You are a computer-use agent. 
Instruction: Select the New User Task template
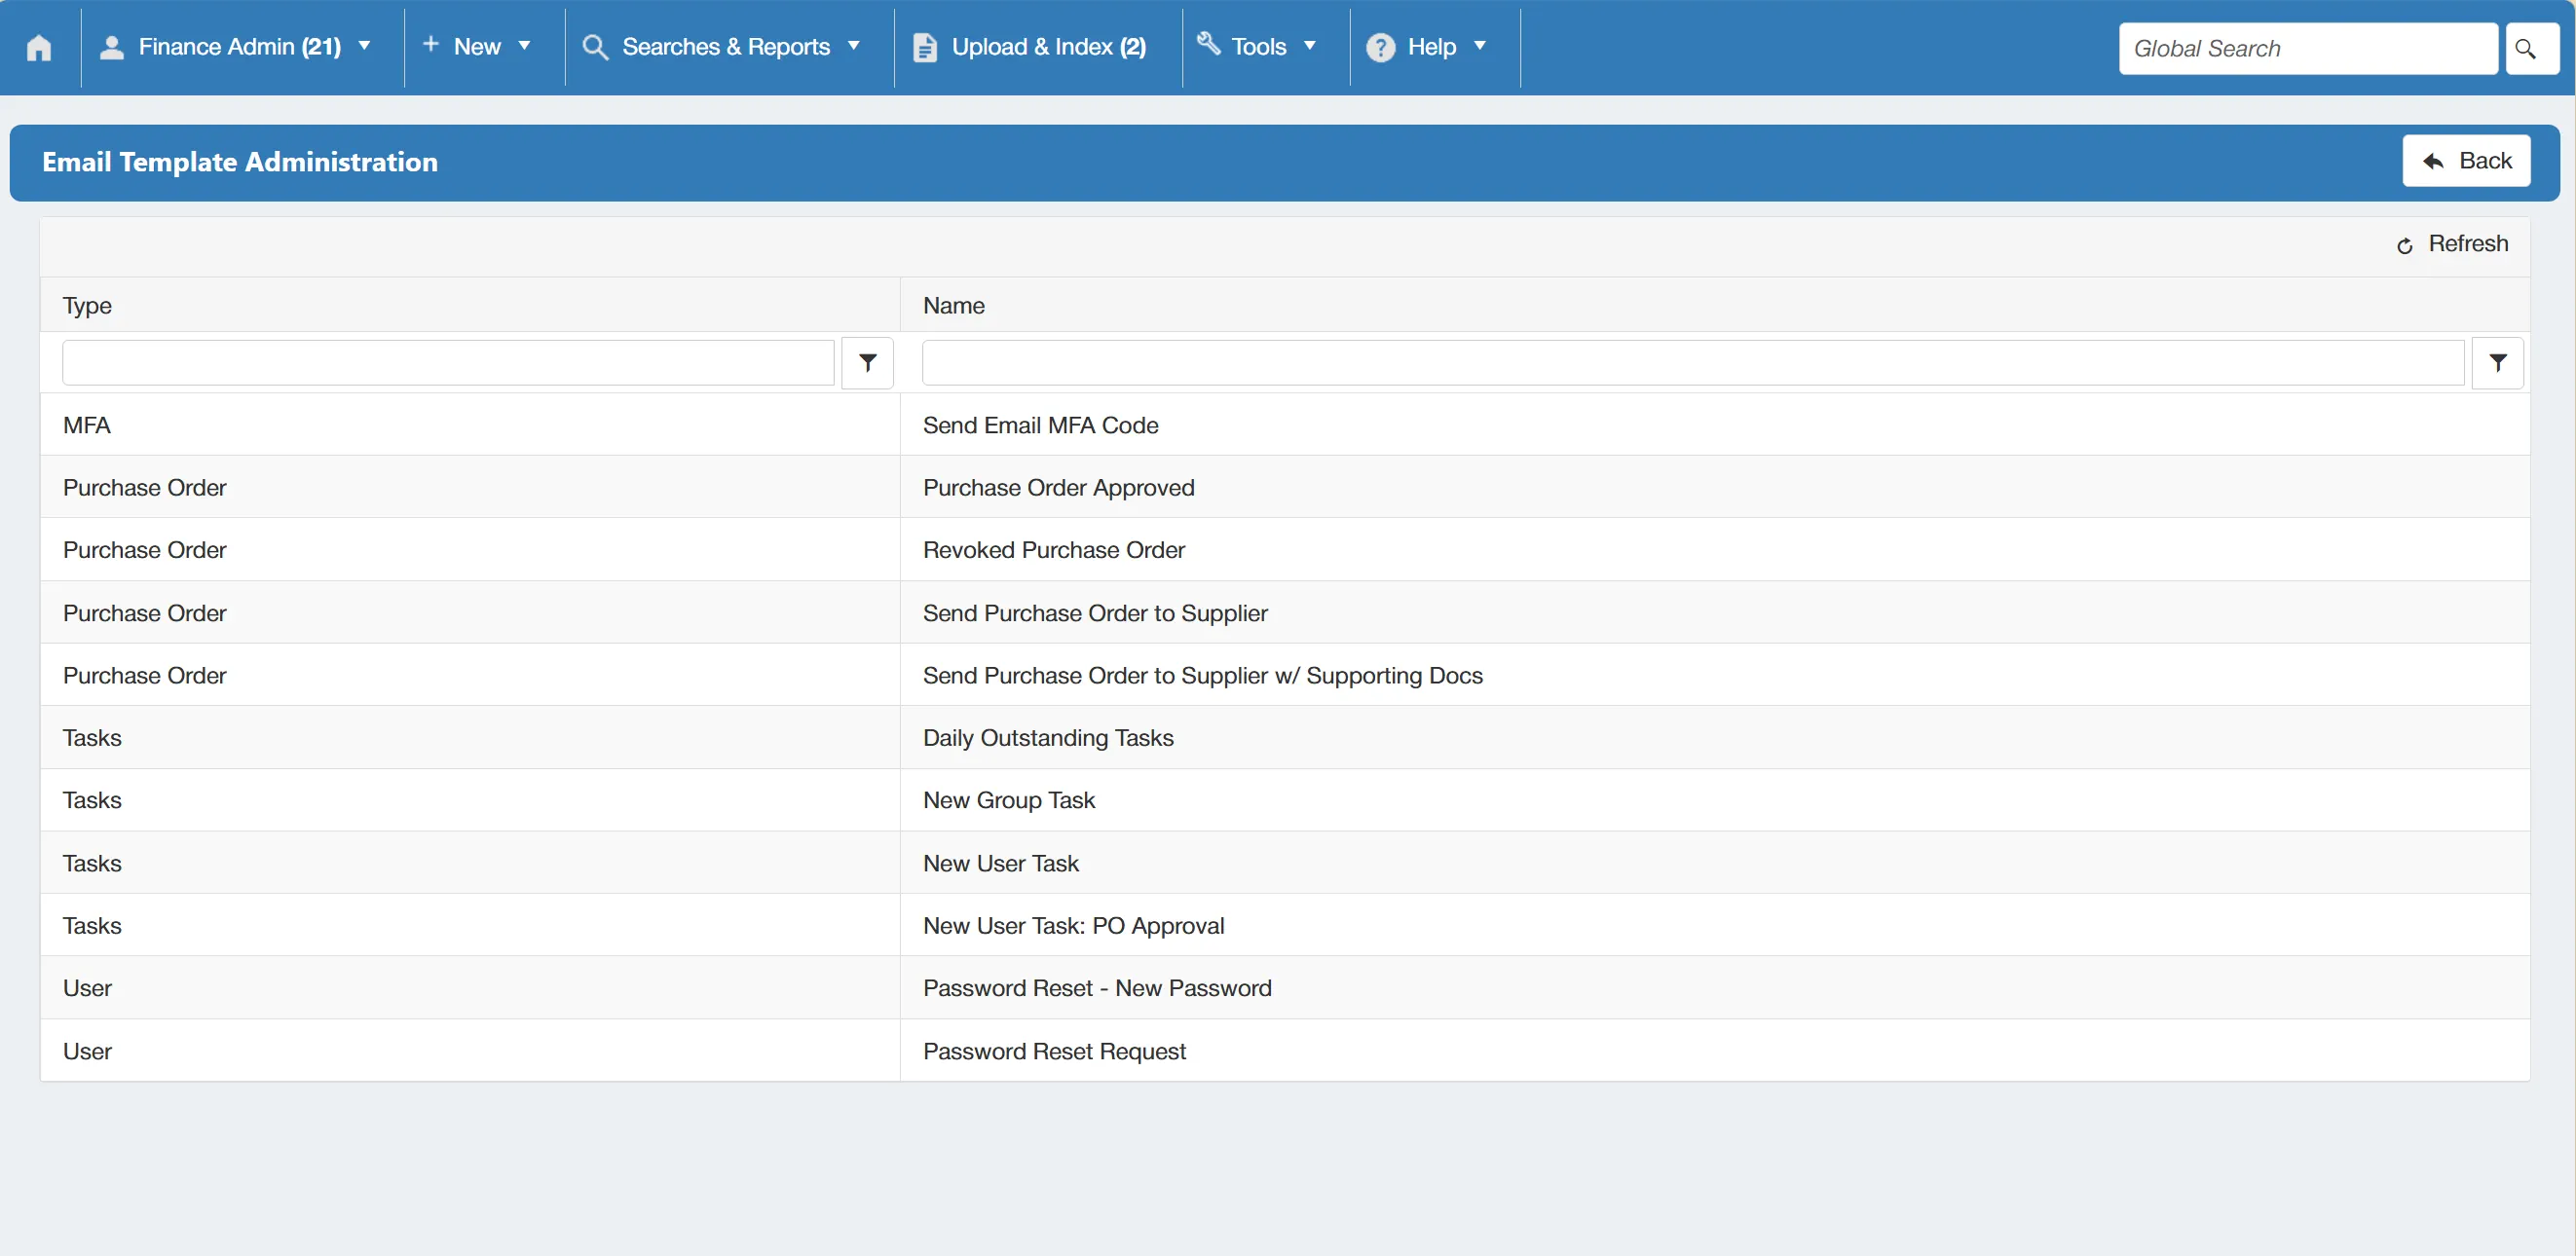pos(1000,863)
